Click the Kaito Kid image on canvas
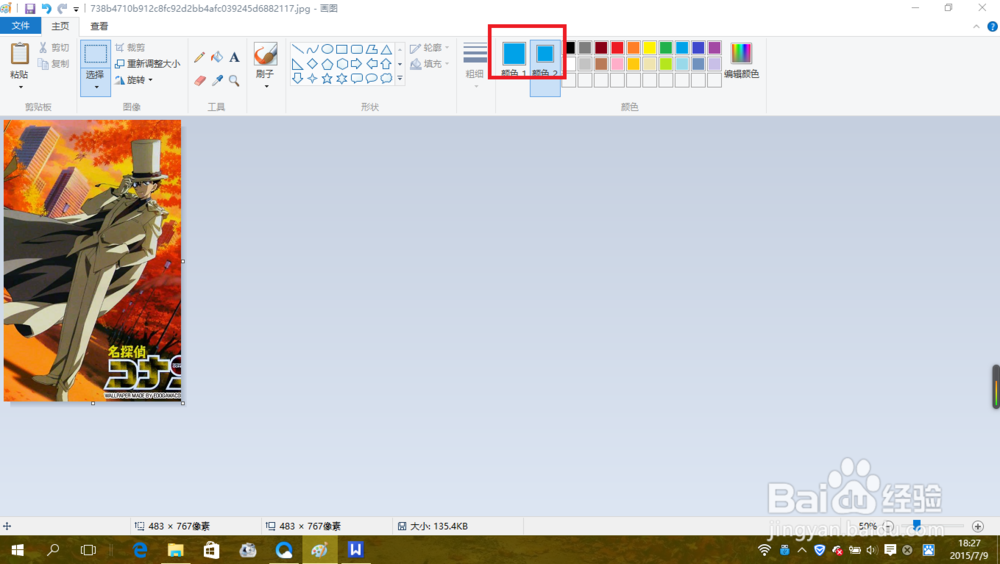This screenshot has width=1000, height=564. [x=92, y=260]
